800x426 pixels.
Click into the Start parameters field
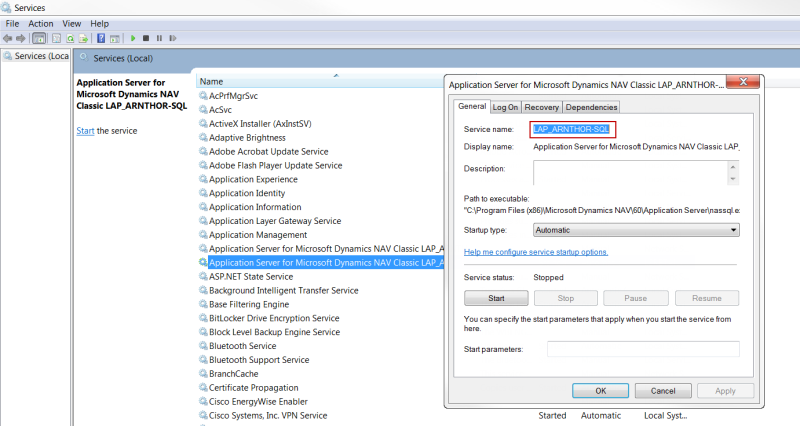(643, 349)
